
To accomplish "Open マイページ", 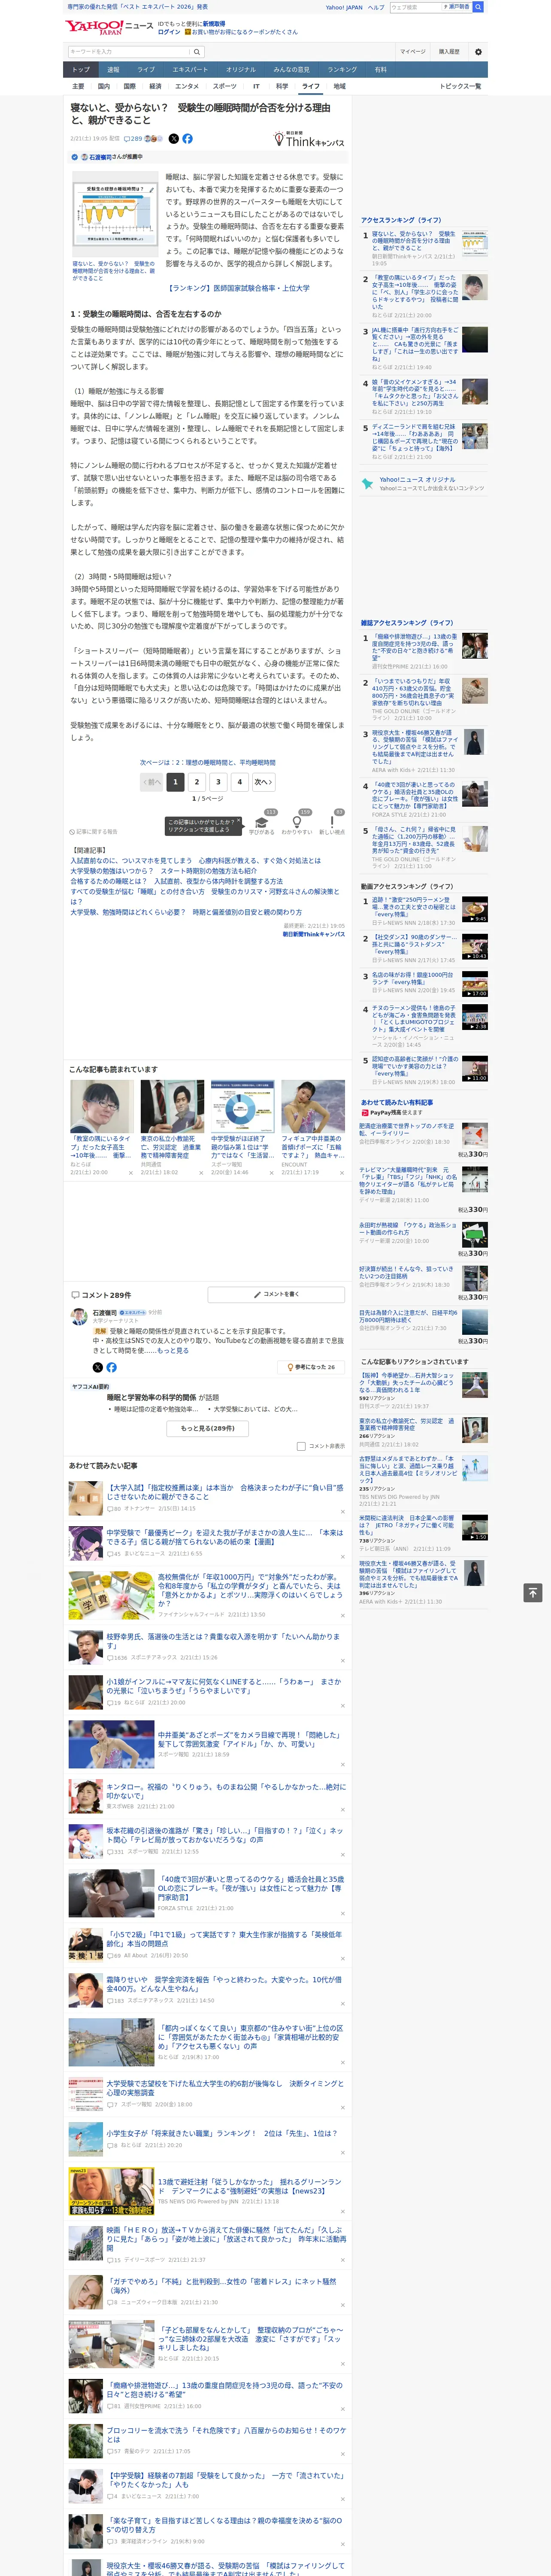I will point(412,51).
